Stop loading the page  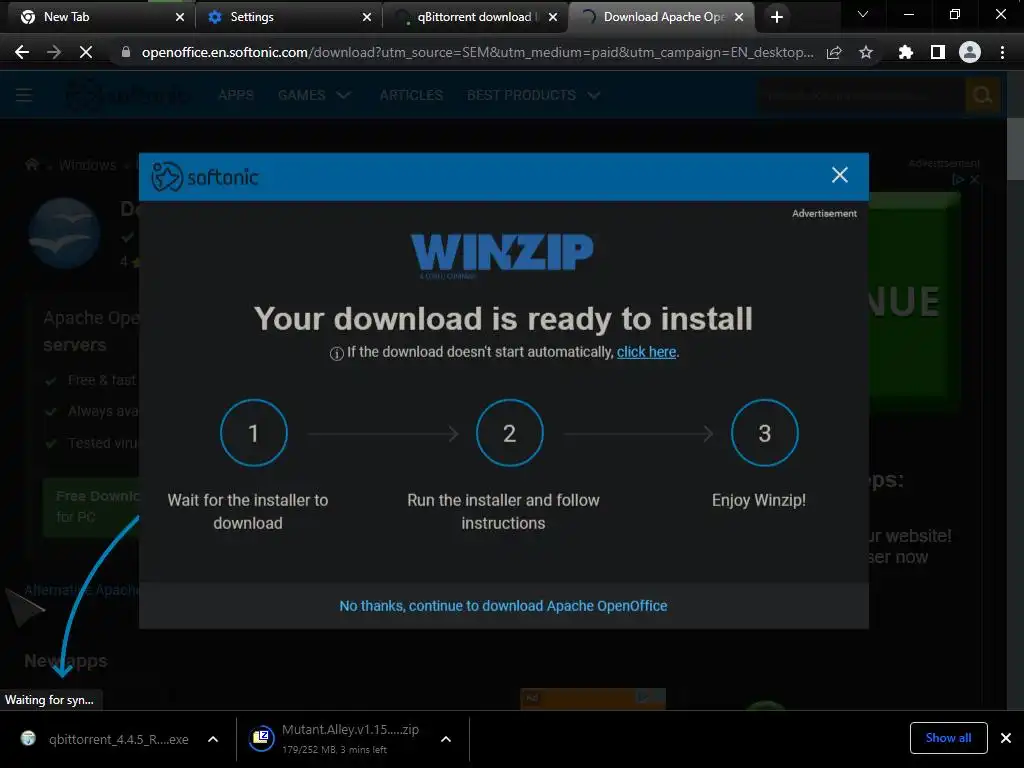click(86, 52)
